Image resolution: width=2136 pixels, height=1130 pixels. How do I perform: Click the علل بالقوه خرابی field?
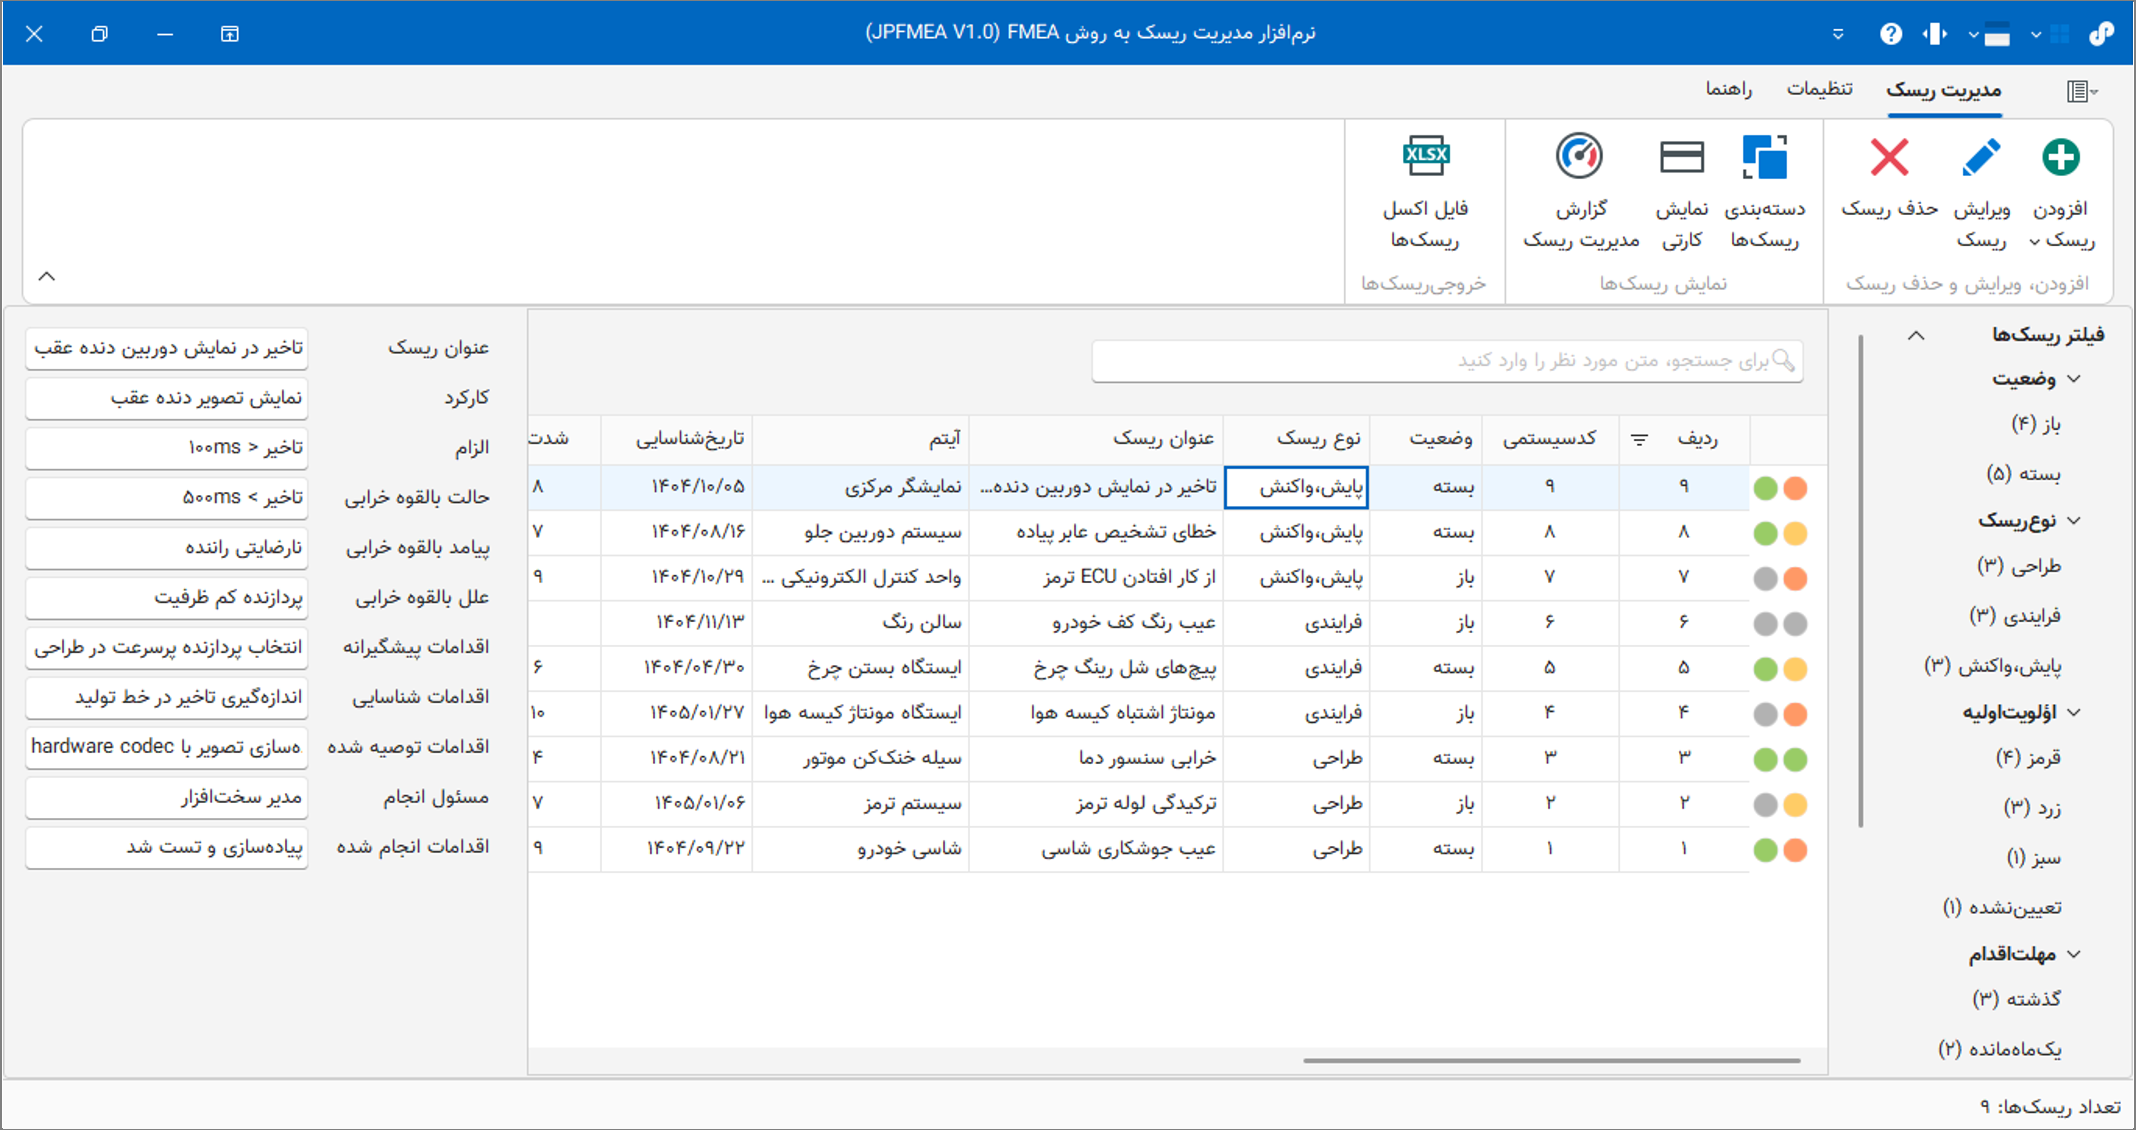click(x=167, y=598)
